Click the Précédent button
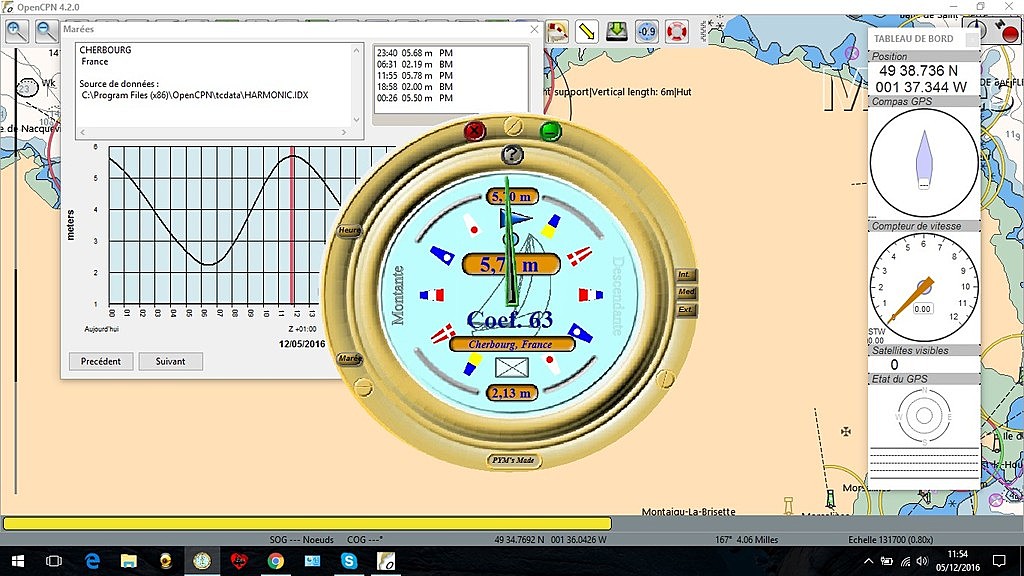1024x576 pixels. 101,361
